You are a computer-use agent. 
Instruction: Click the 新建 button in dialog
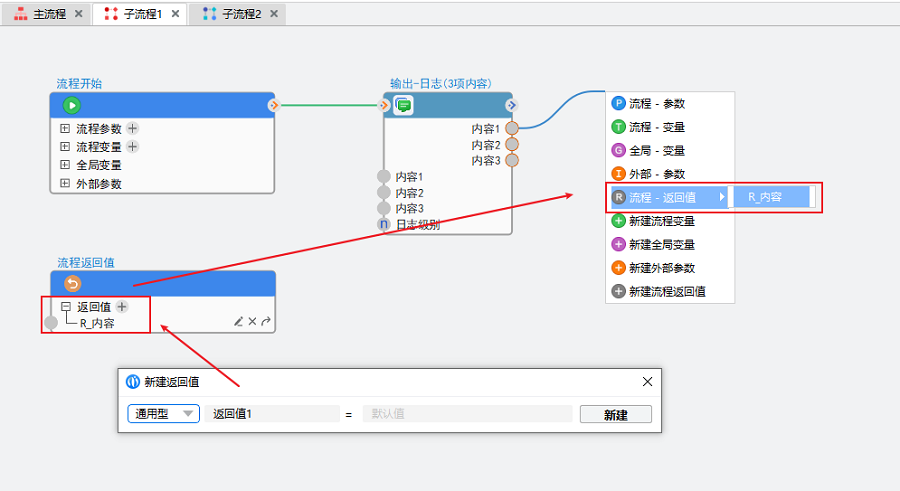[x=615, y=415]
